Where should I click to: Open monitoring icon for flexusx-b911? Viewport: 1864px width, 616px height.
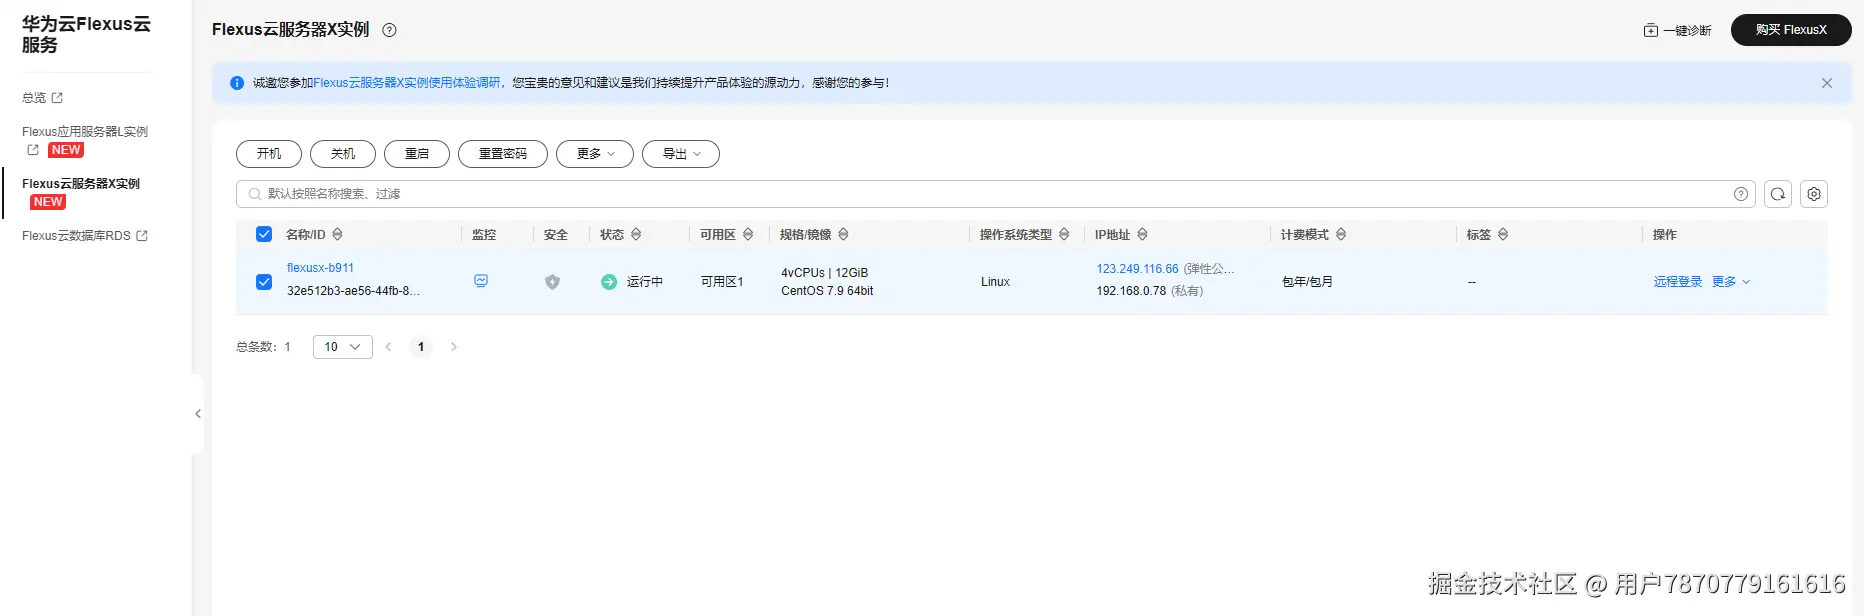coord(481,281)
